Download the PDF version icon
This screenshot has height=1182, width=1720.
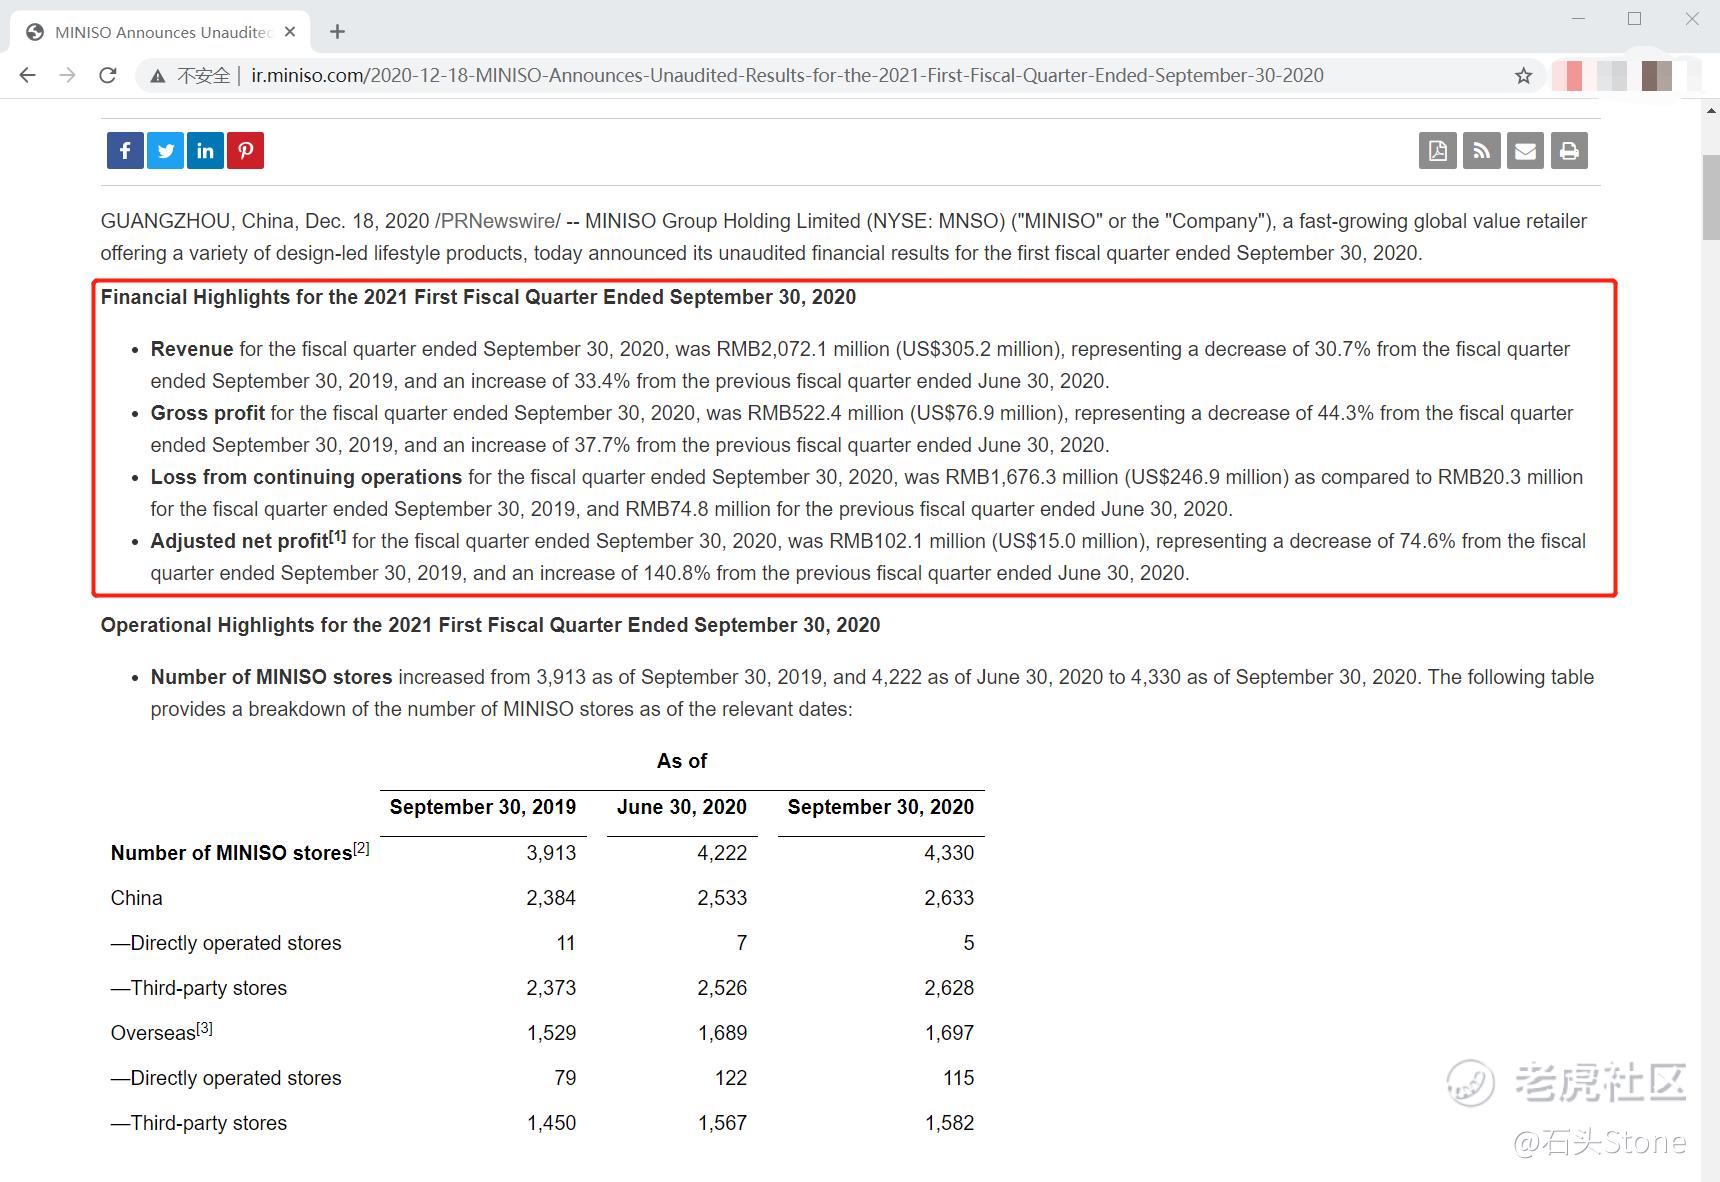[1438, 151]
